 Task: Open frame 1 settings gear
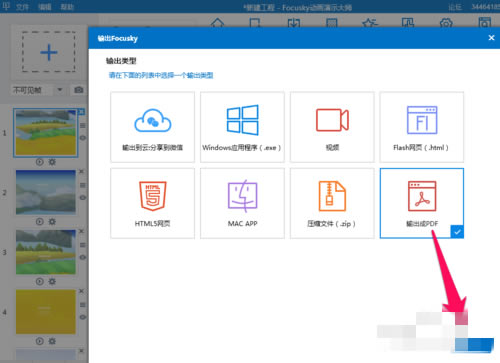click(x=52, y=162)
